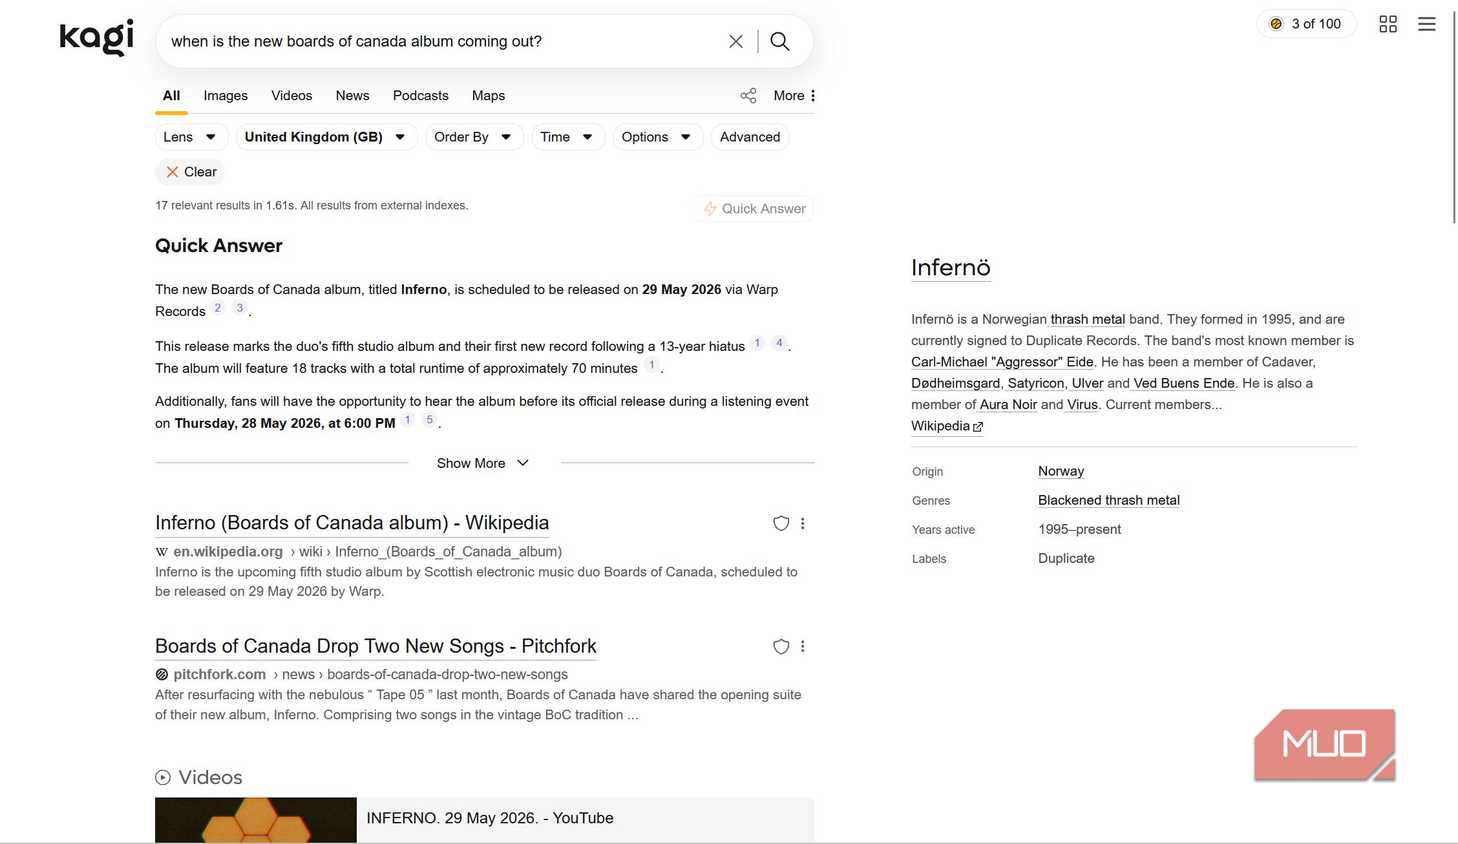1458x844 pixels.
Task: Follow the Virus link
Action: pos(1082,405)
